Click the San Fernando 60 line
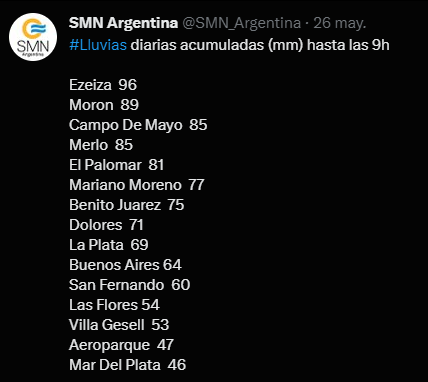This screenshot has height=382, width=428. pos(130,285)
